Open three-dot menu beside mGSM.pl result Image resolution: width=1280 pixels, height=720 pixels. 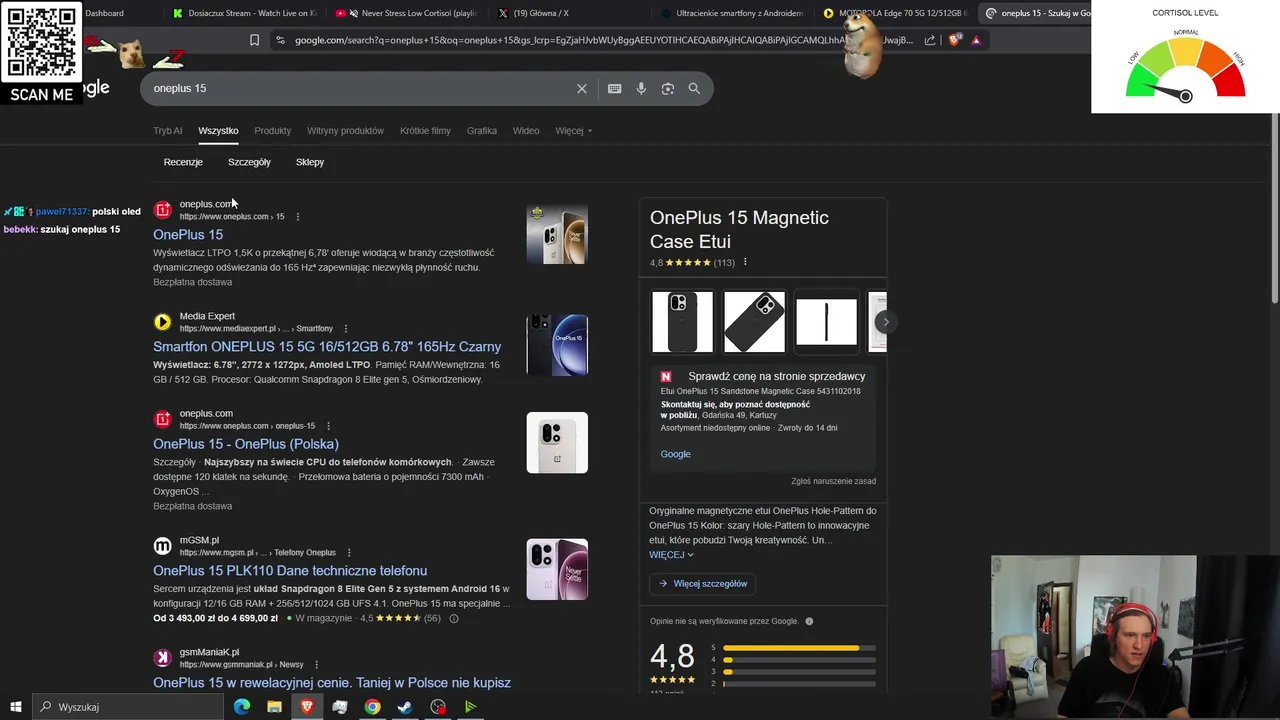(349, 552)
